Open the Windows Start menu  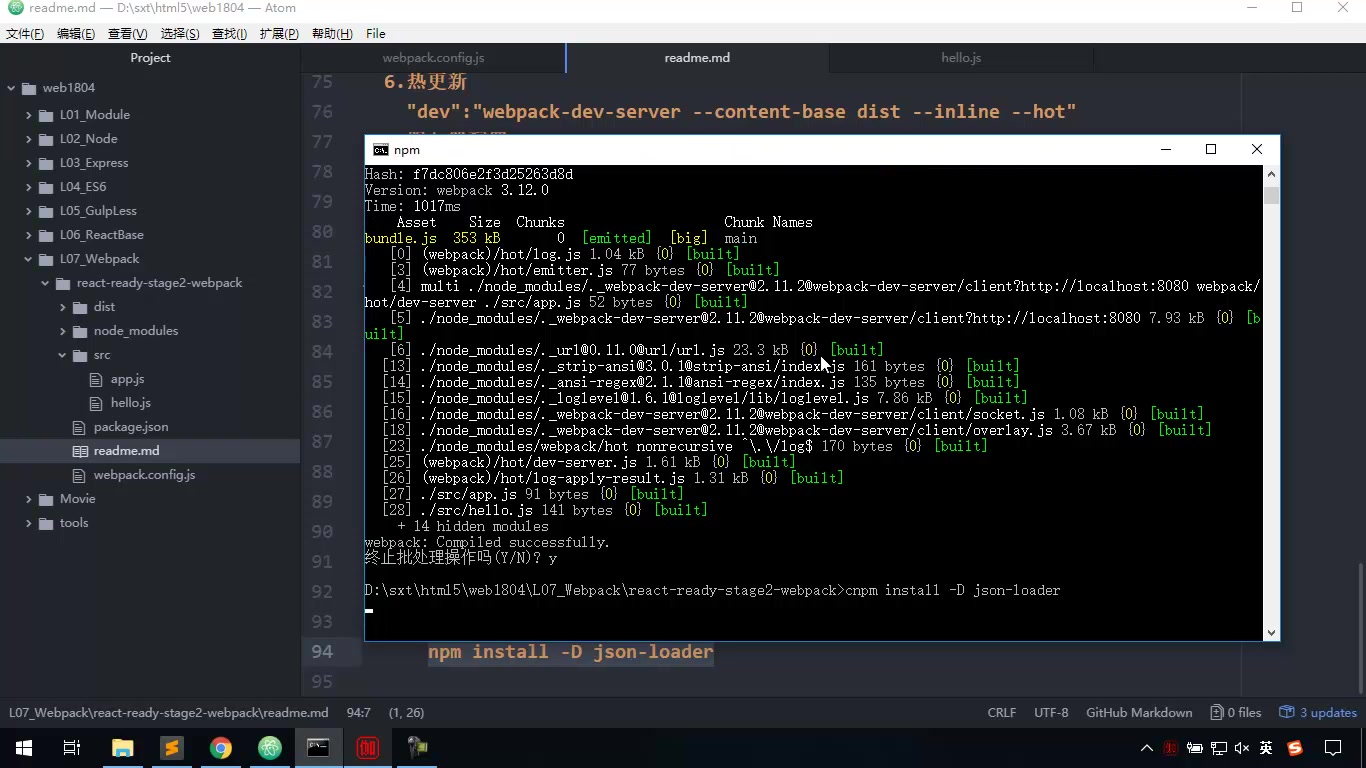point(24,748)
